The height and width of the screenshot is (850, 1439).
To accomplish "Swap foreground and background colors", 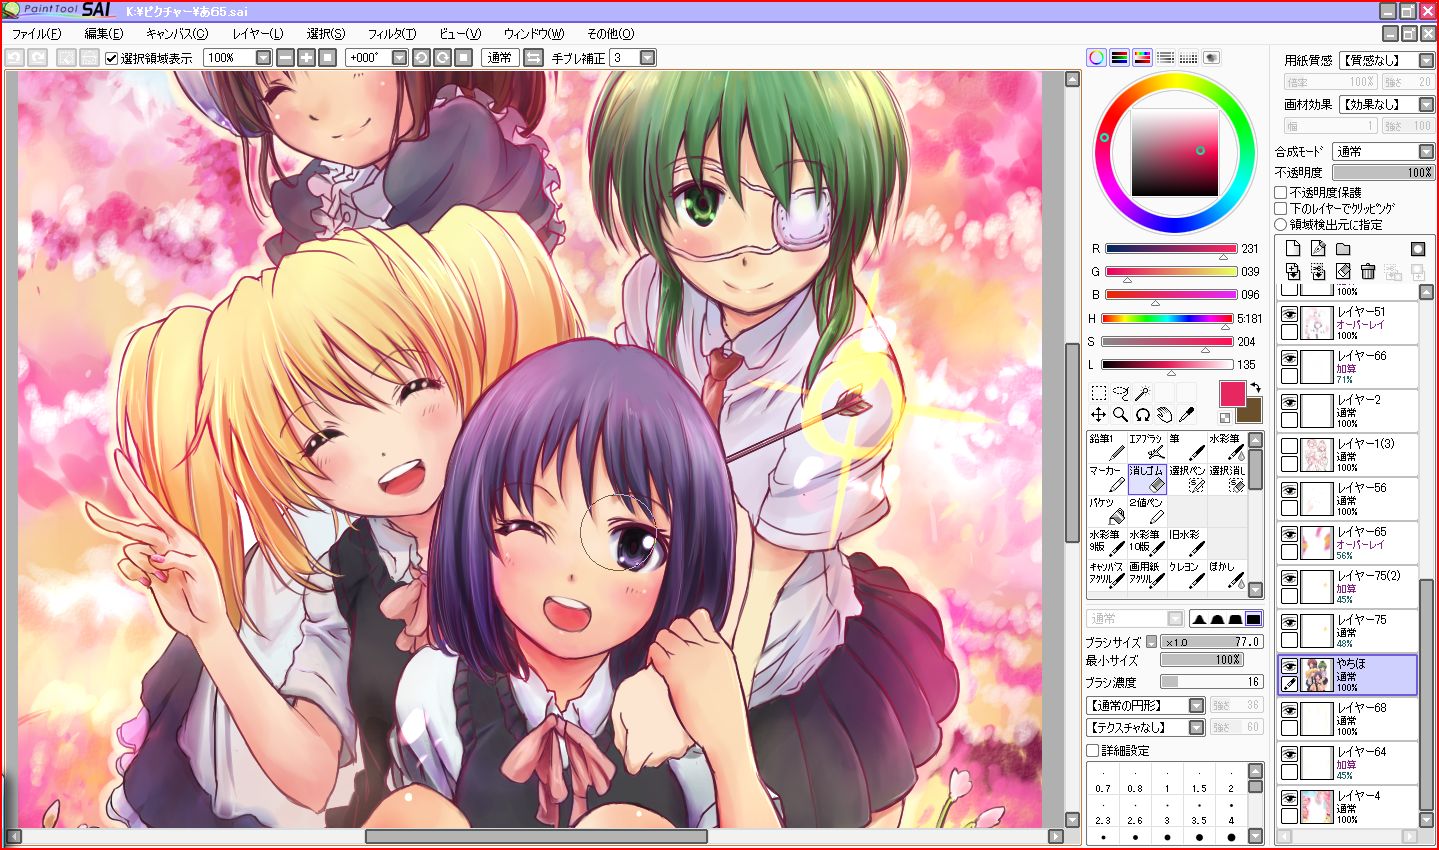I will click(x=1256, y=387).
